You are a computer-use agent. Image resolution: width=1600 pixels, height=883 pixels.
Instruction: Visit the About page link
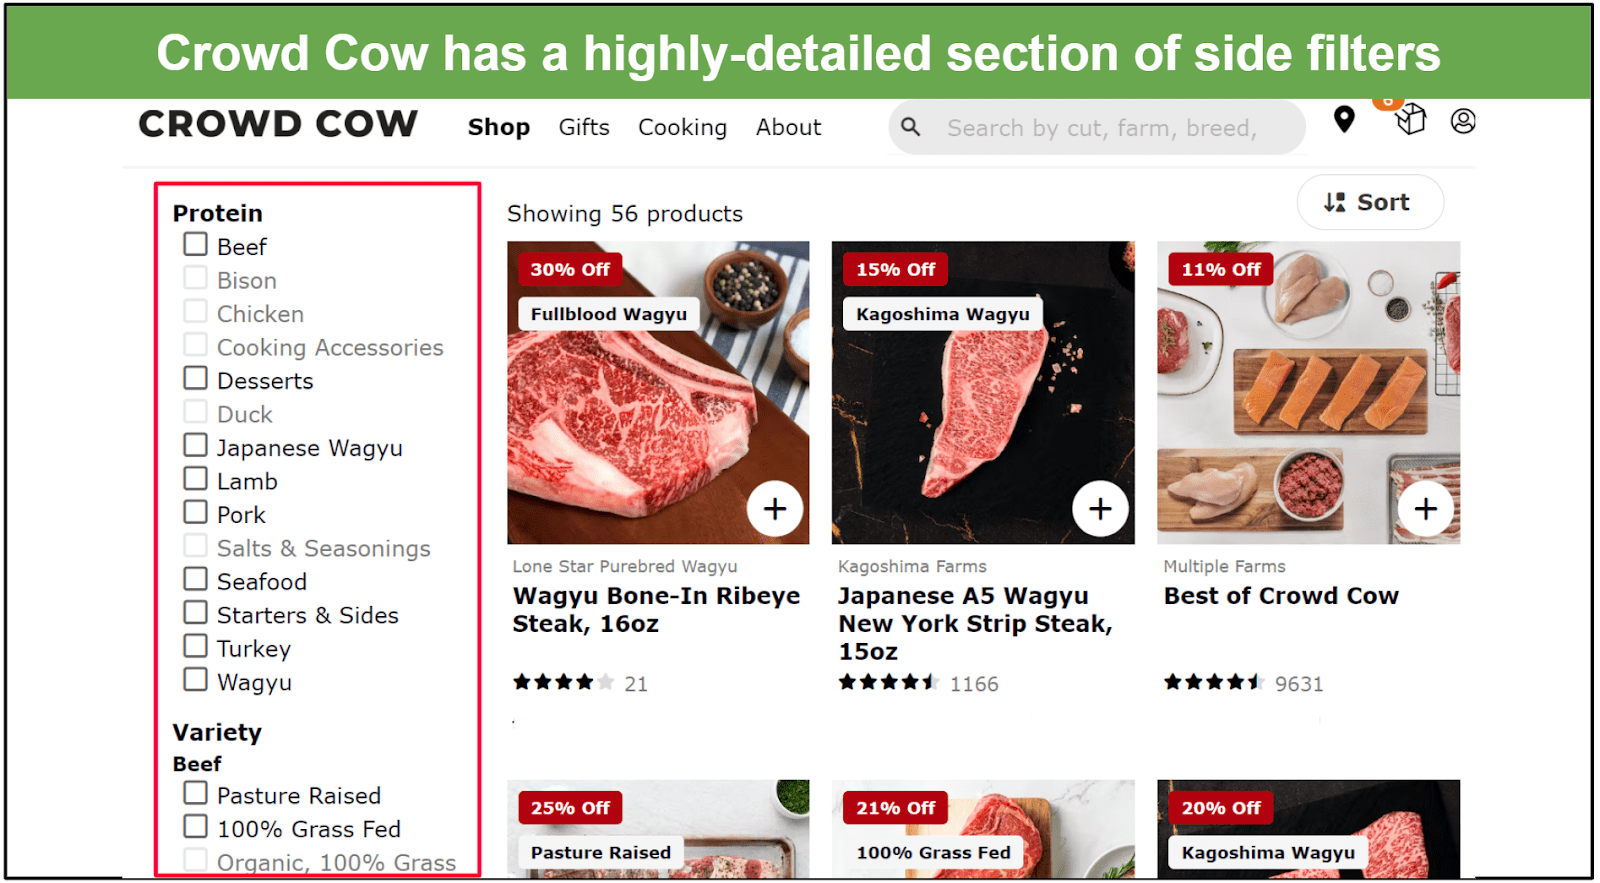pyautogui.click(x=788, y=127)
